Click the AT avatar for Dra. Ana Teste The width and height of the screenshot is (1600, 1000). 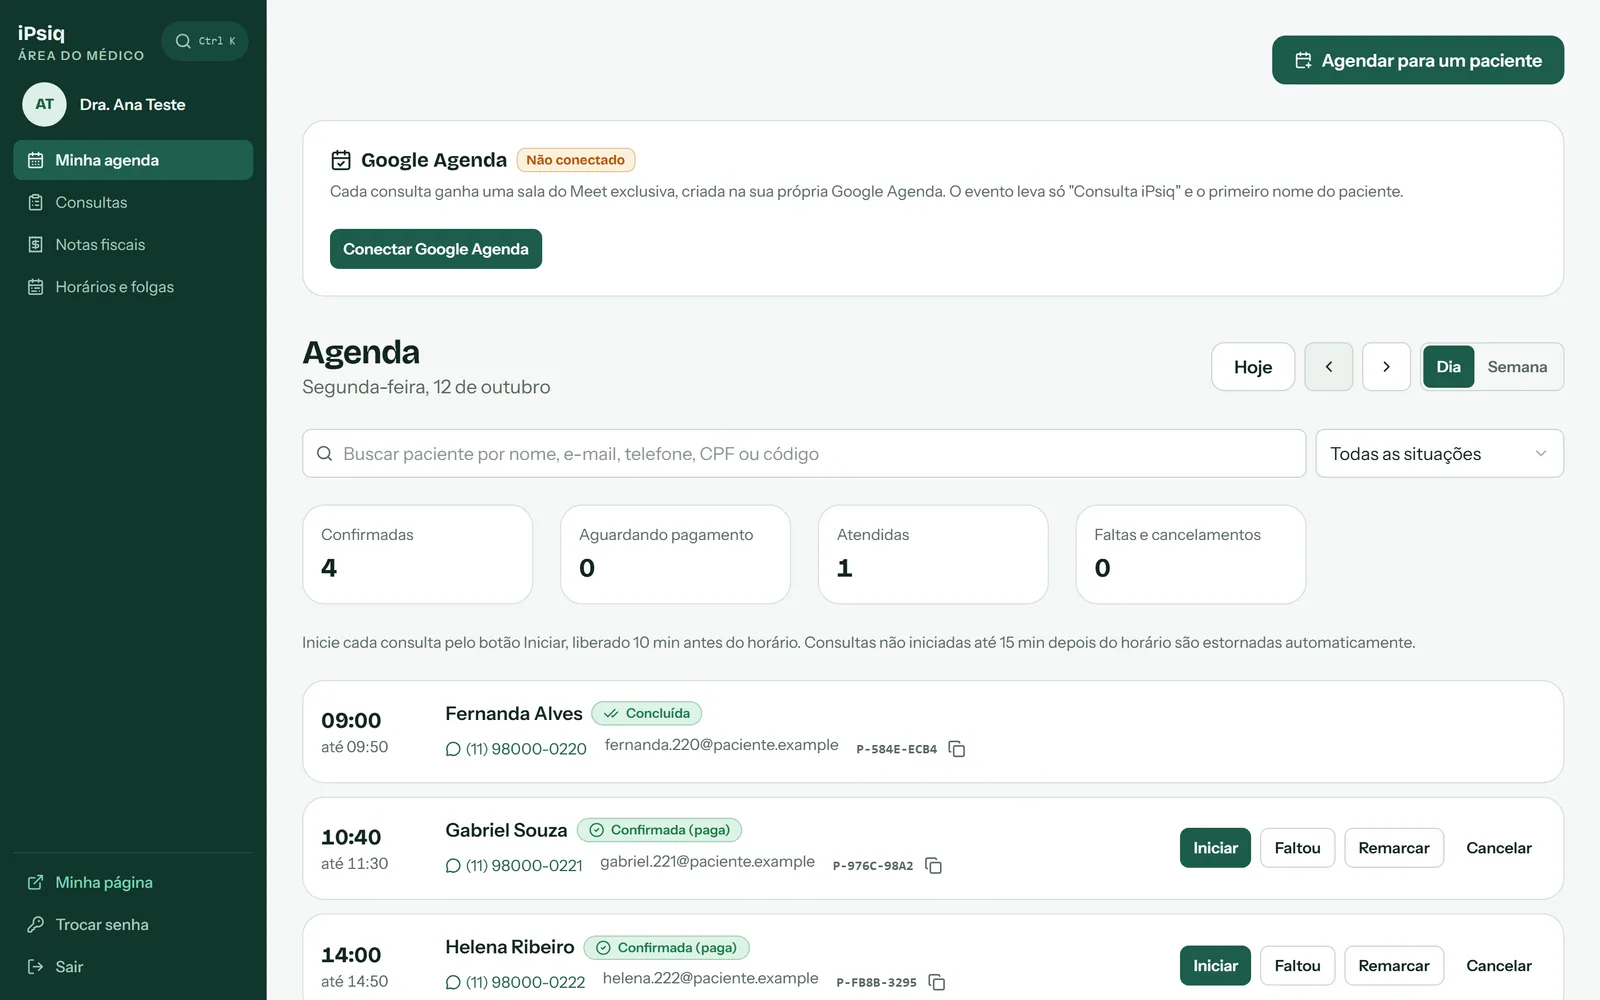(x=44, y=104)
